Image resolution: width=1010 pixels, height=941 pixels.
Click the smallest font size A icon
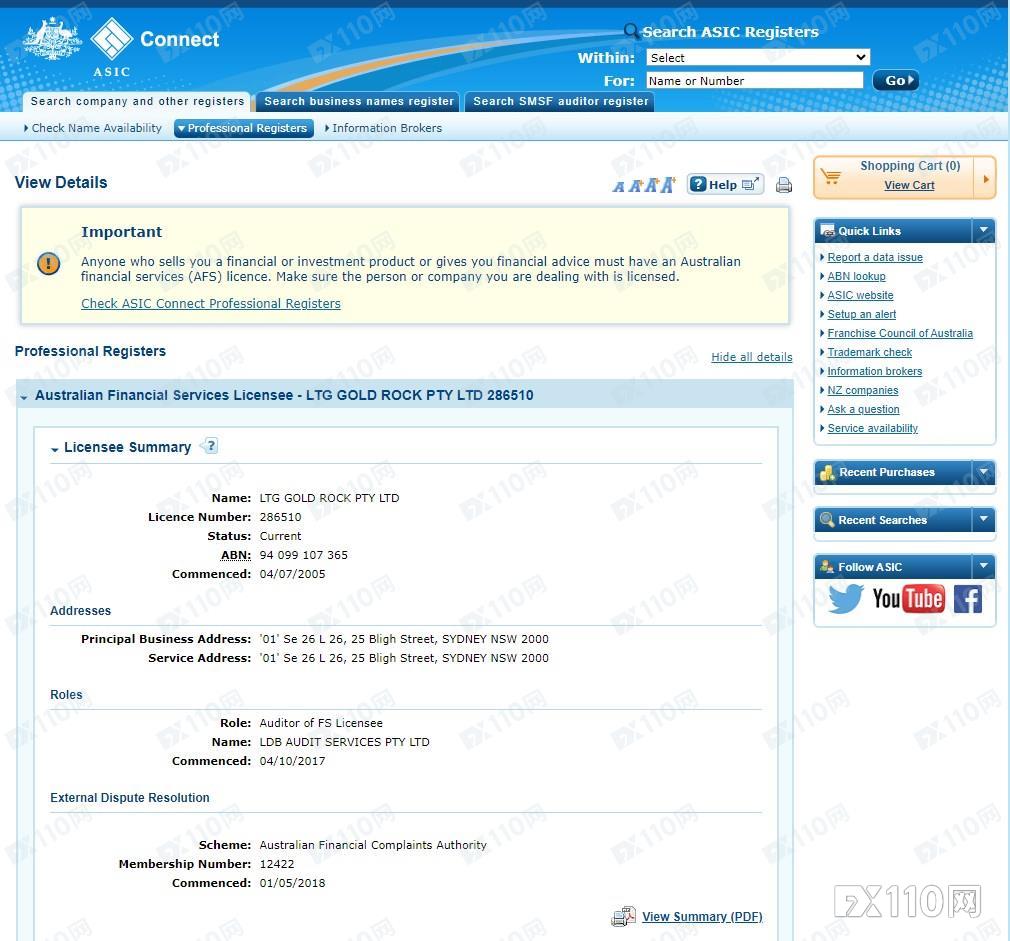pos(618,187)
